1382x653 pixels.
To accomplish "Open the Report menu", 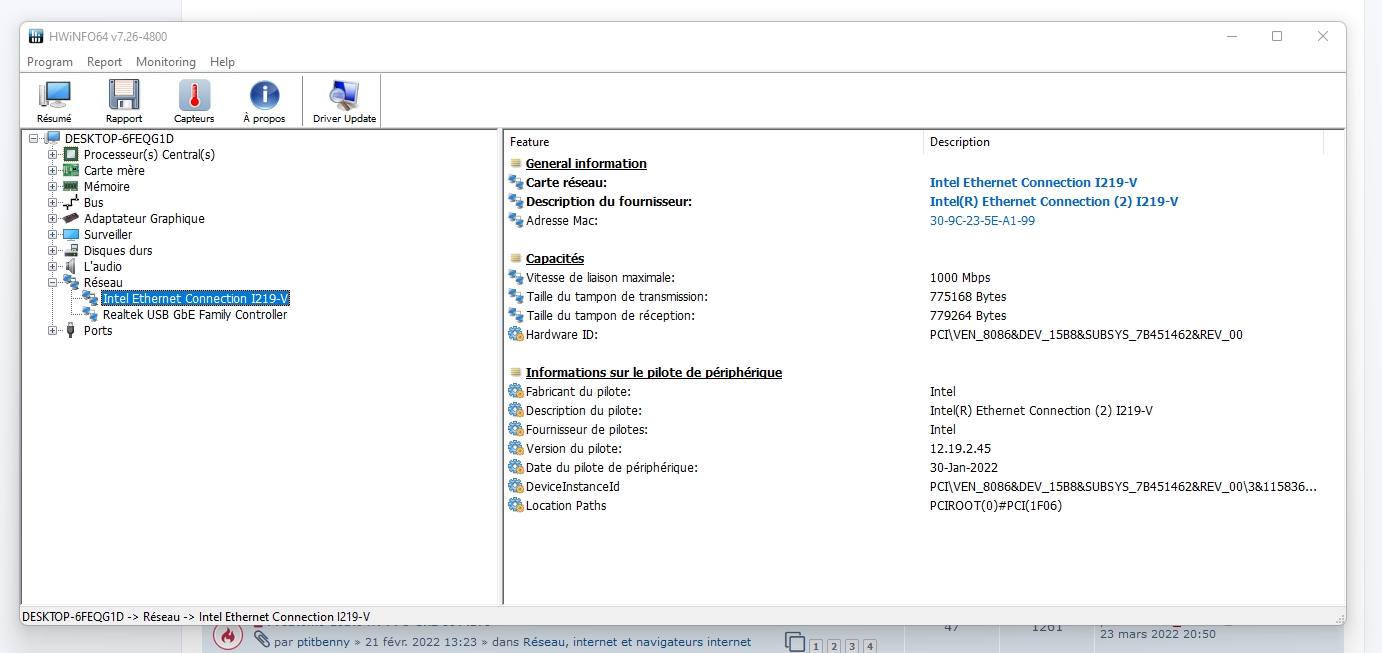I will click(x=104, y=62).
